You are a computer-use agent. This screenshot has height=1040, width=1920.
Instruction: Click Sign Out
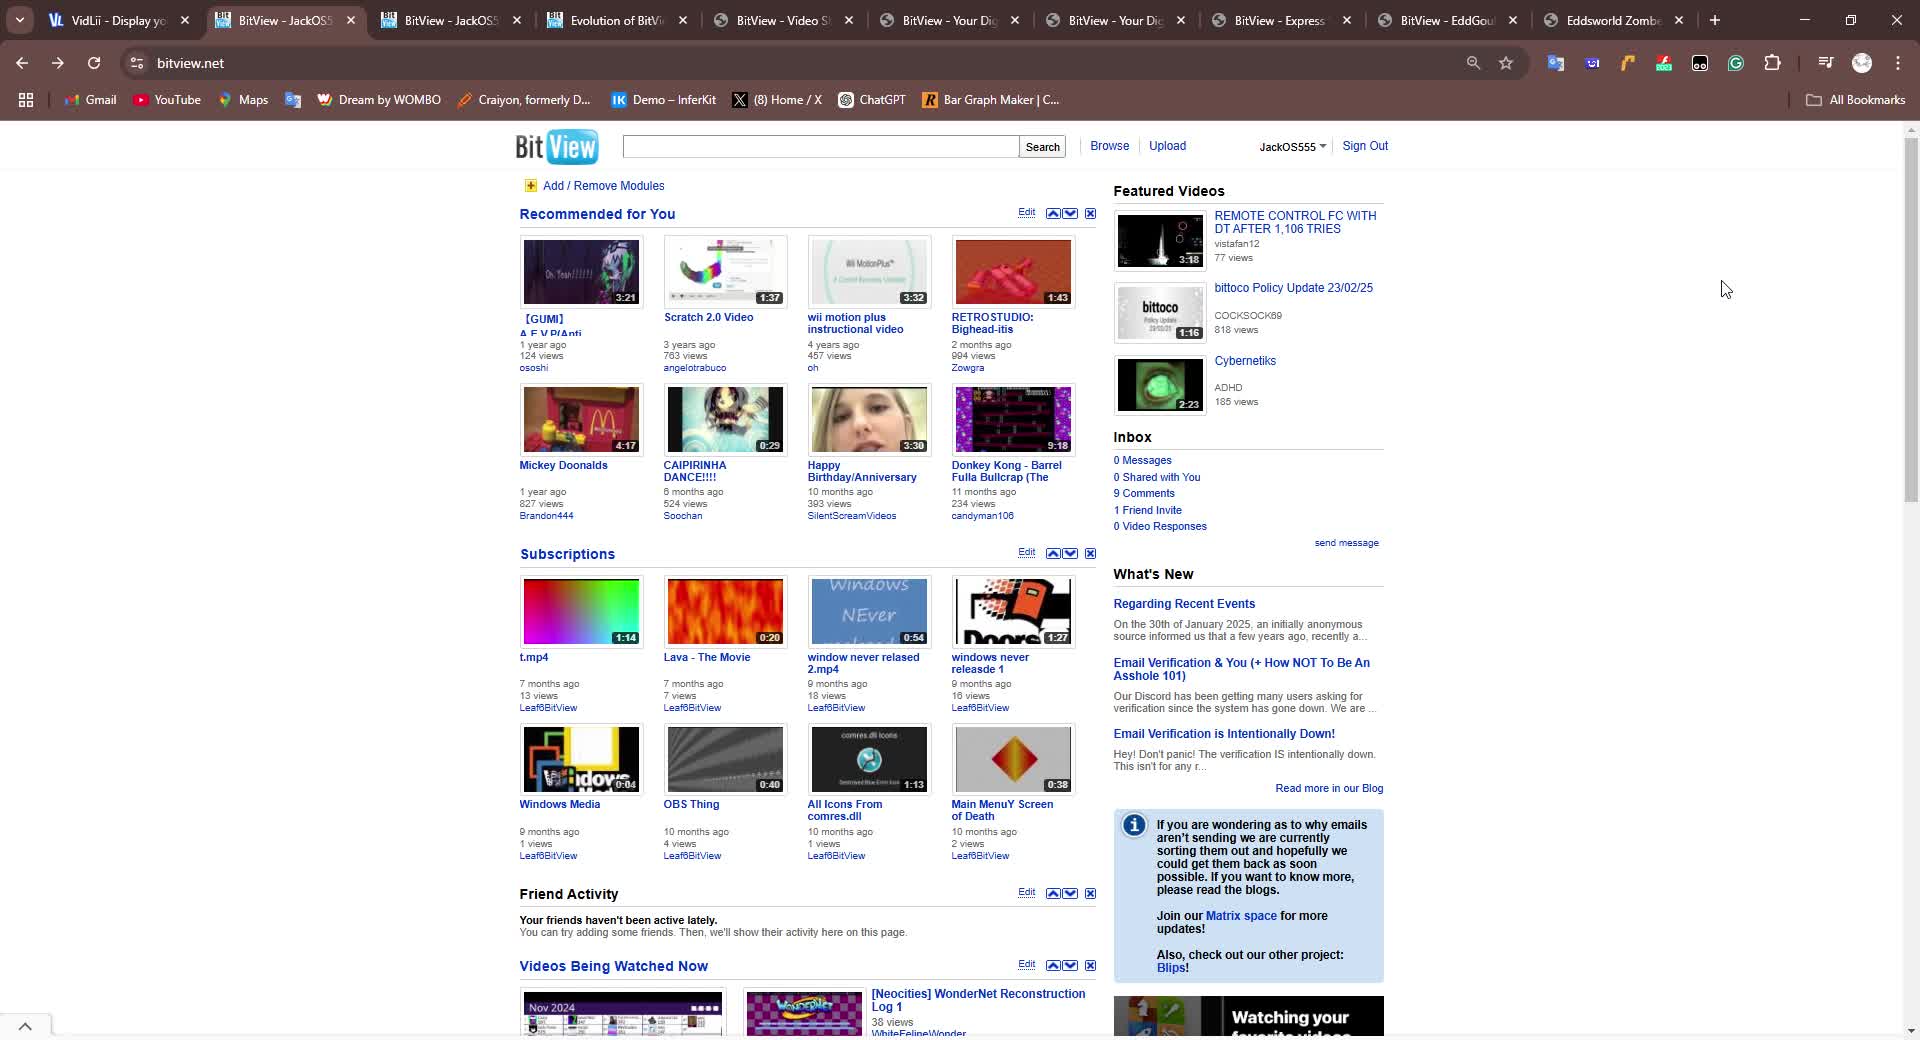(x=1365, y=146)
